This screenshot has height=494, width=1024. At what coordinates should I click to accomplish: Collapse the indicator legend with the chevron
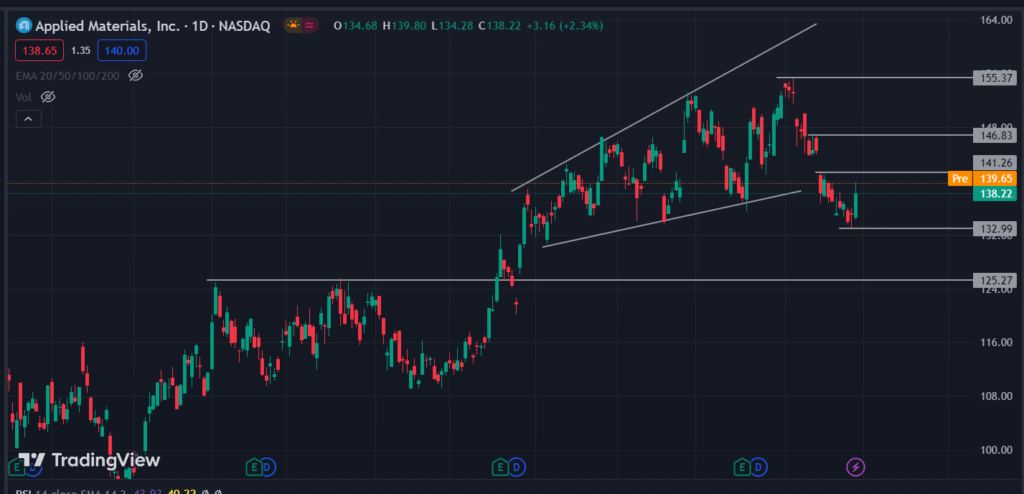pos(29,119)
